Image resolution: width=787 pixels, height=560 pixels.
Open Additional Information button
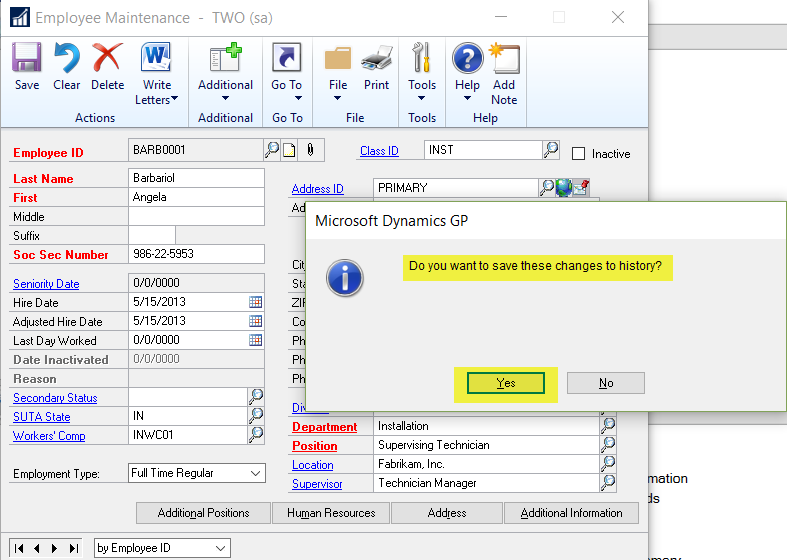pos(571,513)
